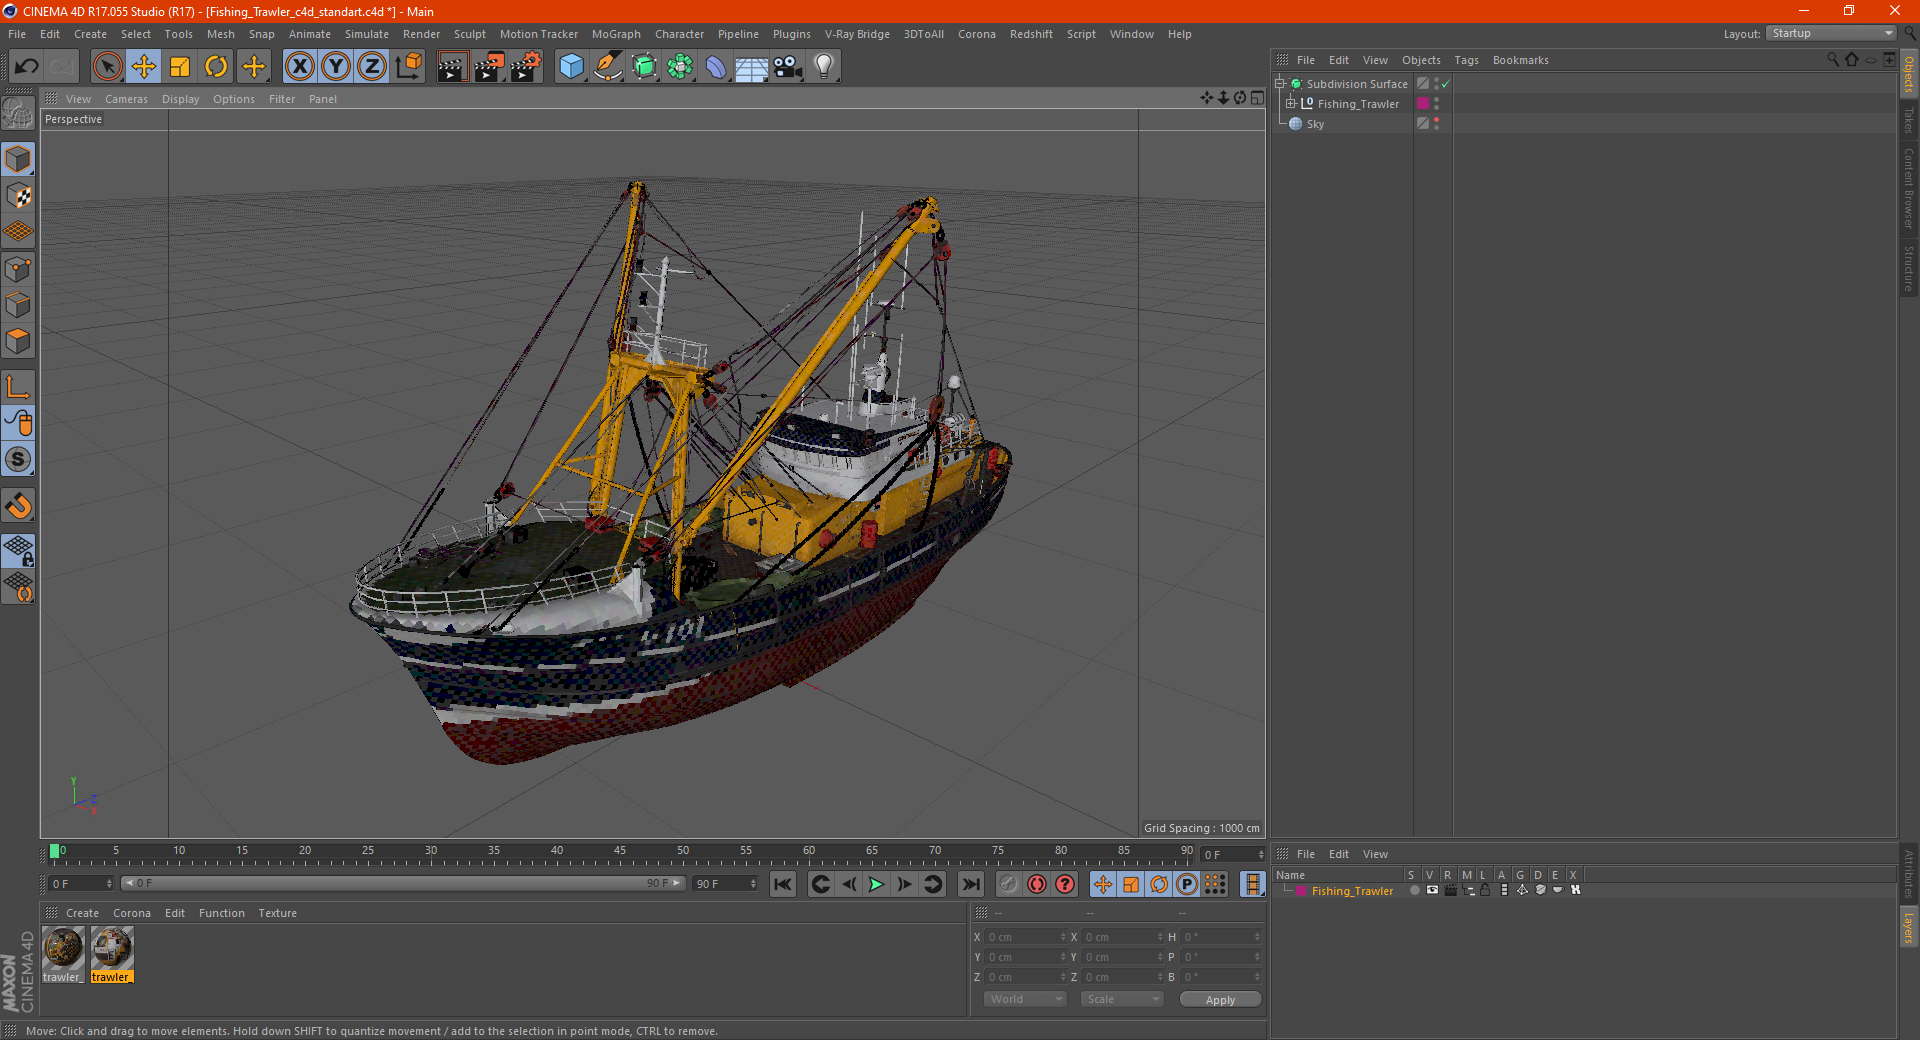Image resolution: width=1920 pixels, height=1040 pixels.
Task: Click Render View clapperboard icon
Action: pos(452,67)
